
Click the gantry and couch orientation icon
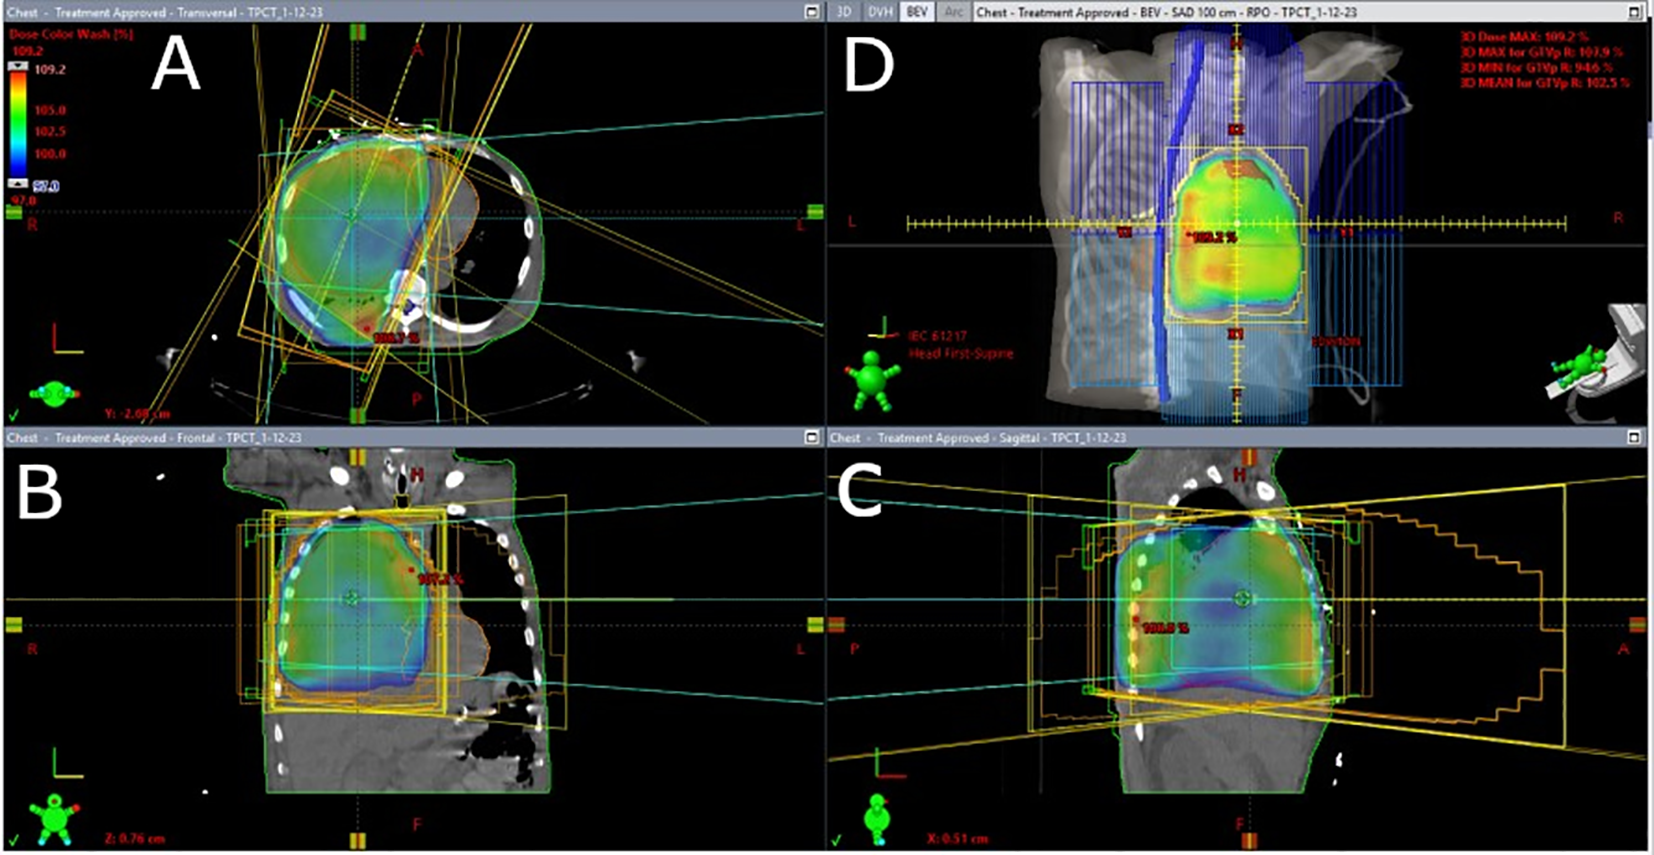1597,363
